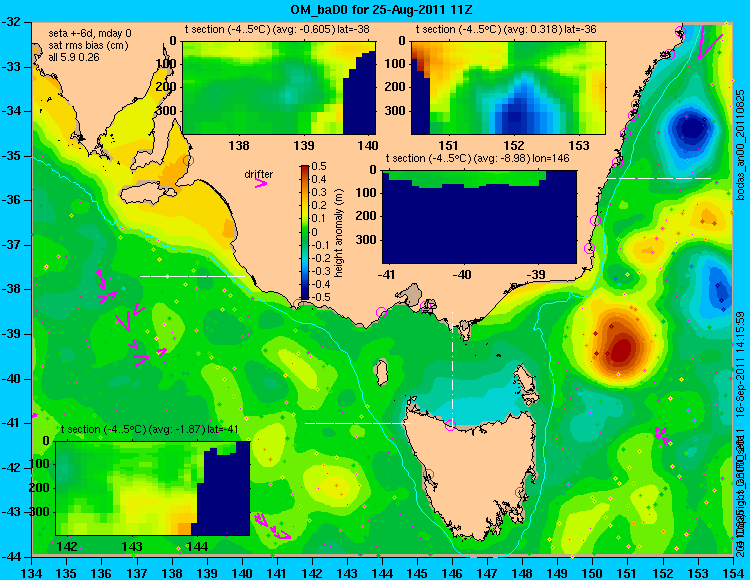
Task: Click the 't section' title with lat=-36
Action: point(506,29)
